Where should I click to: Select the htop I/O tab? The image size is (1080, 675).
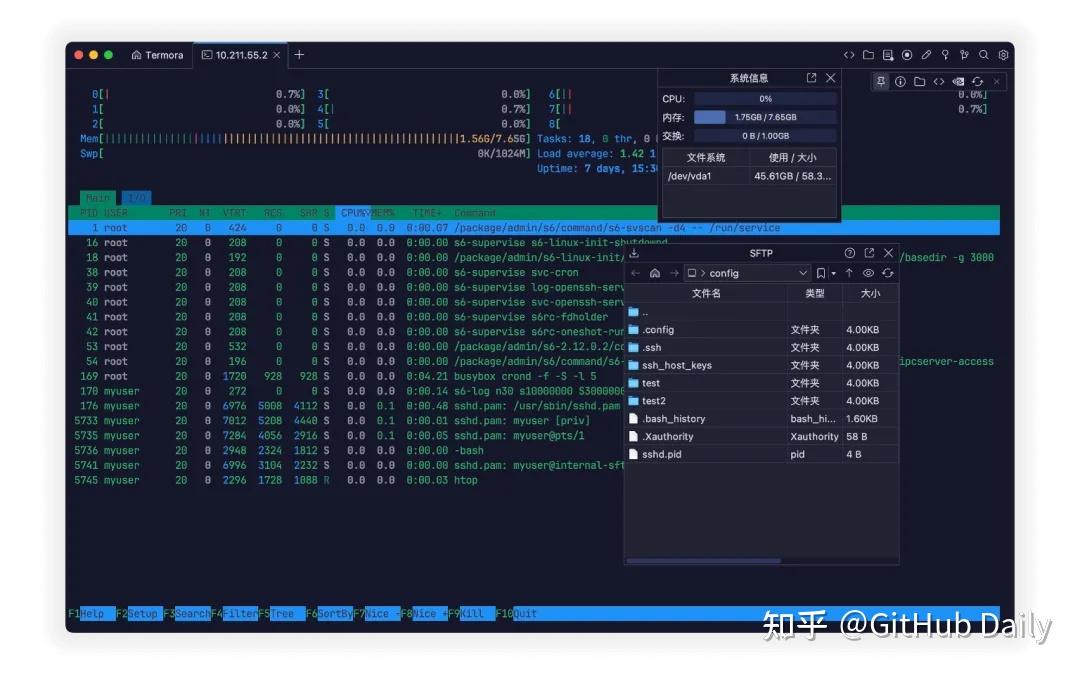(x=136, y=198)
